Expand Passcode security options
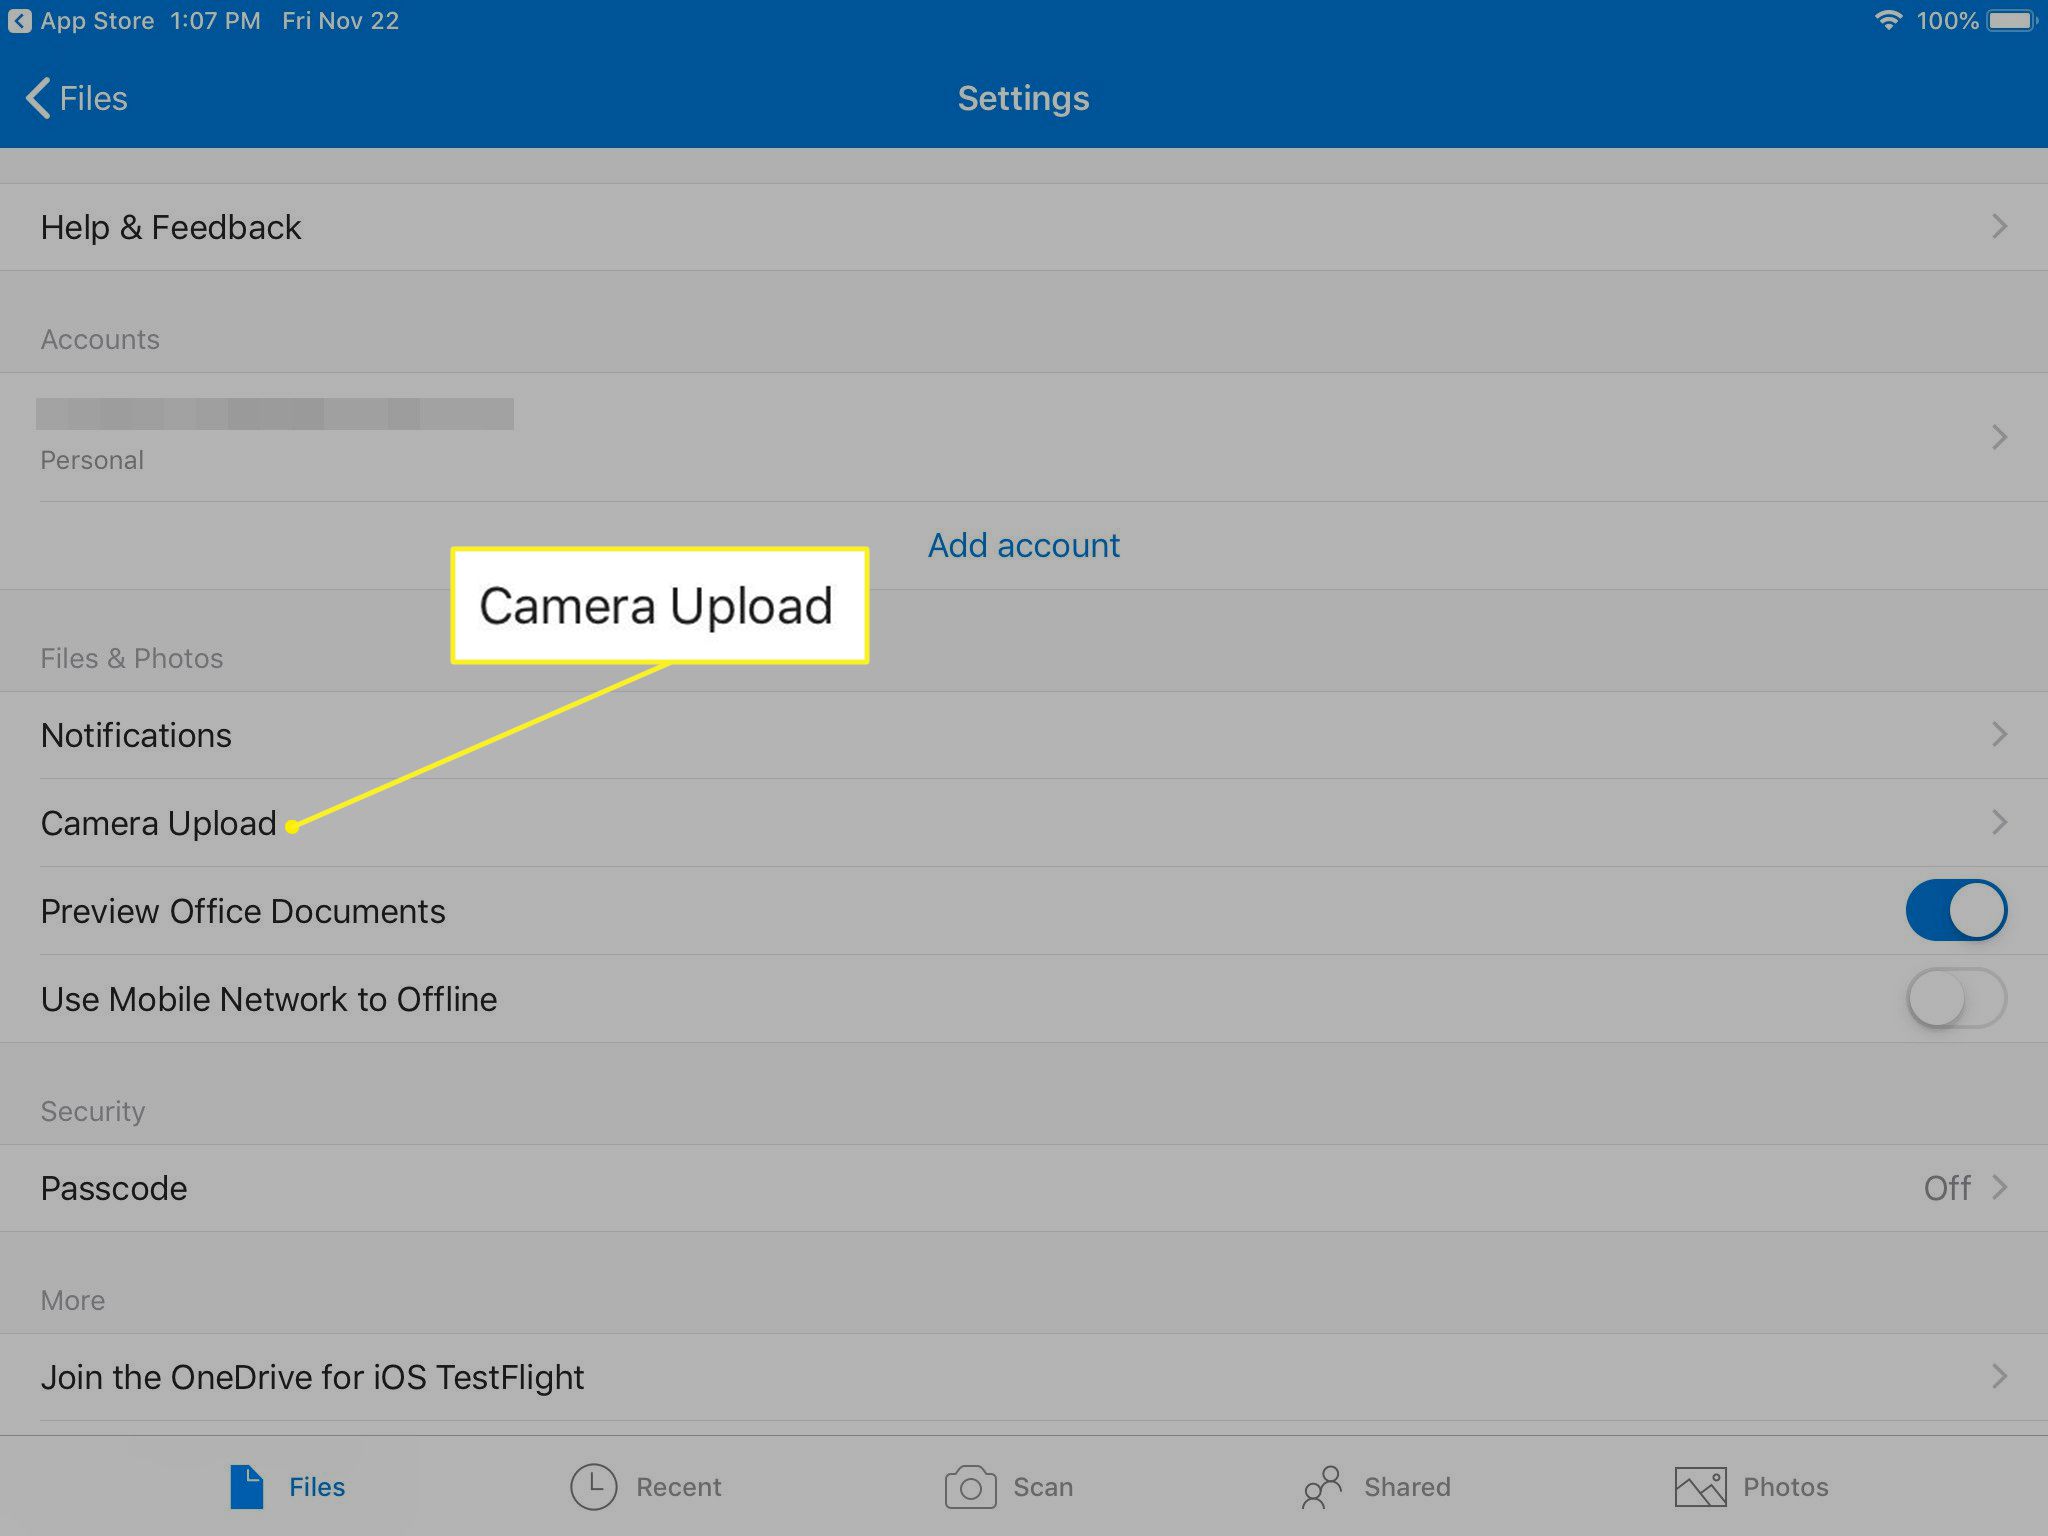 [1024, 1187]
